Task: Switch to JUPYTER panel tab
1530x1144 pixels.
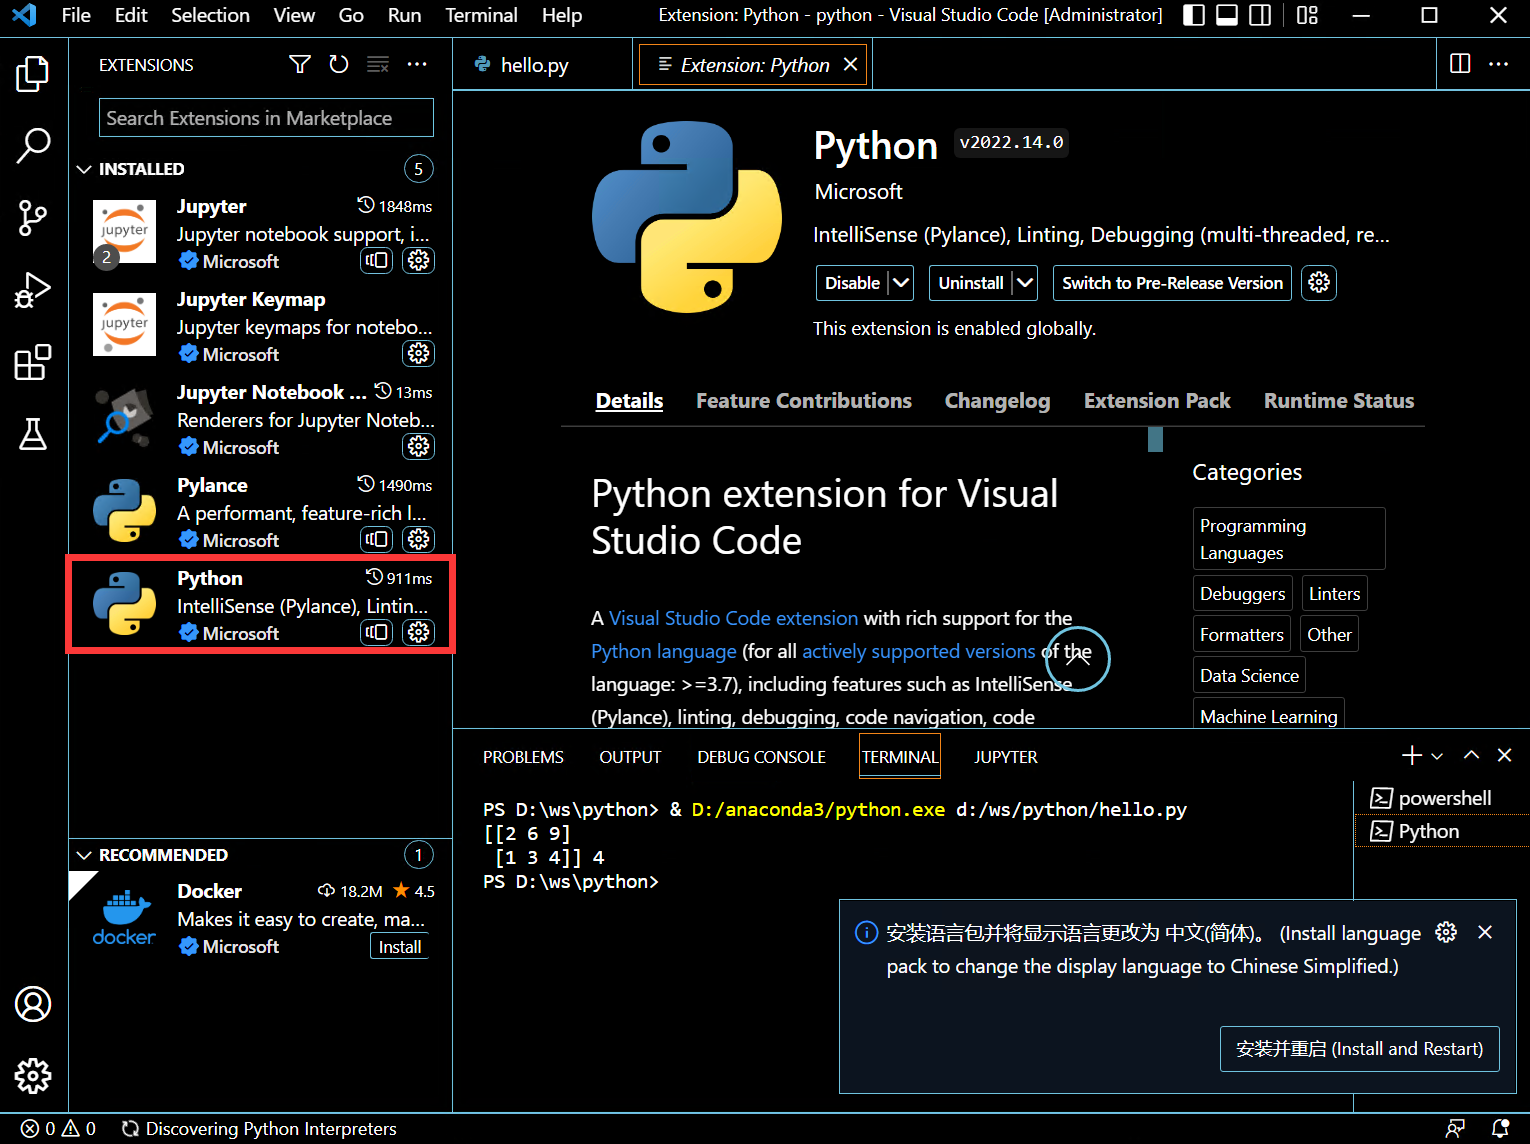Action: [x=1006, y=757]
